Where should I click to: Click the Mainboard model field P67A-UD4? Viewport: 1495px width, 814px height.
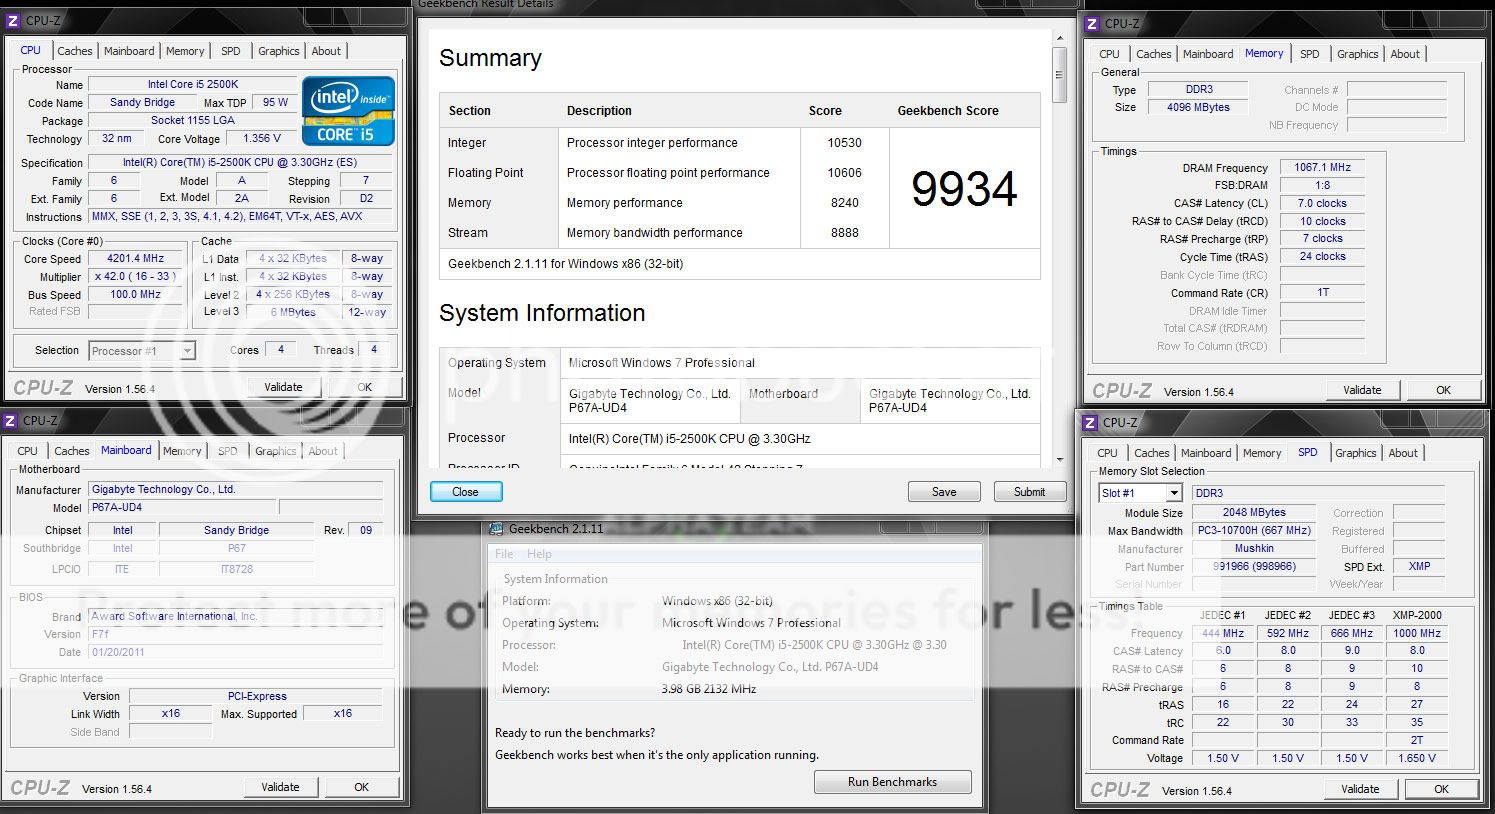click(x=183, y=508)
